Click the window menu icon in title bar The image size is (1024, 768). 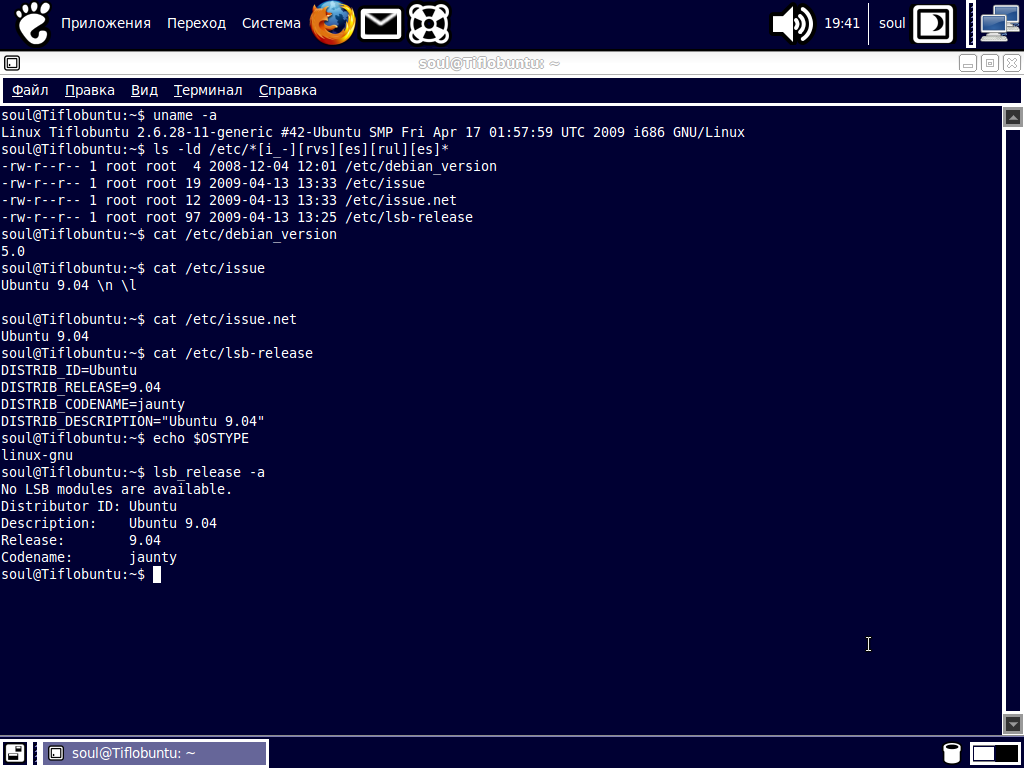(12, 63)
